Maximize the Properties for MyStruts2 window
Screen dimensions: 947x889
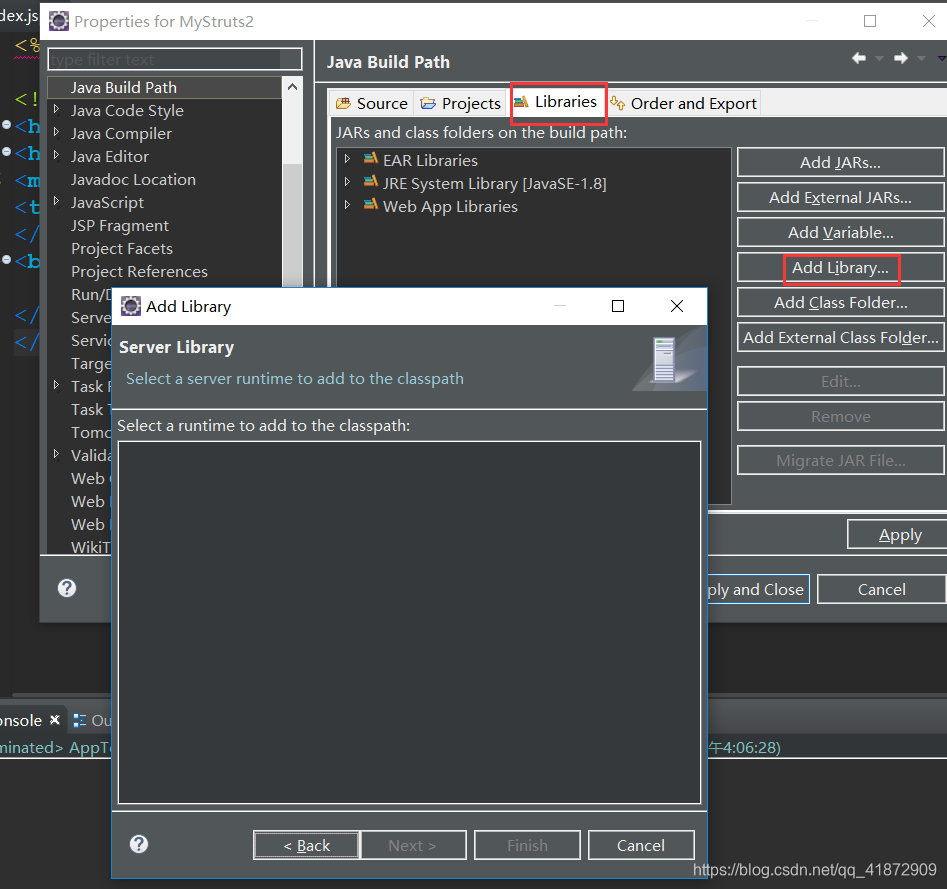tap(870, 21)
